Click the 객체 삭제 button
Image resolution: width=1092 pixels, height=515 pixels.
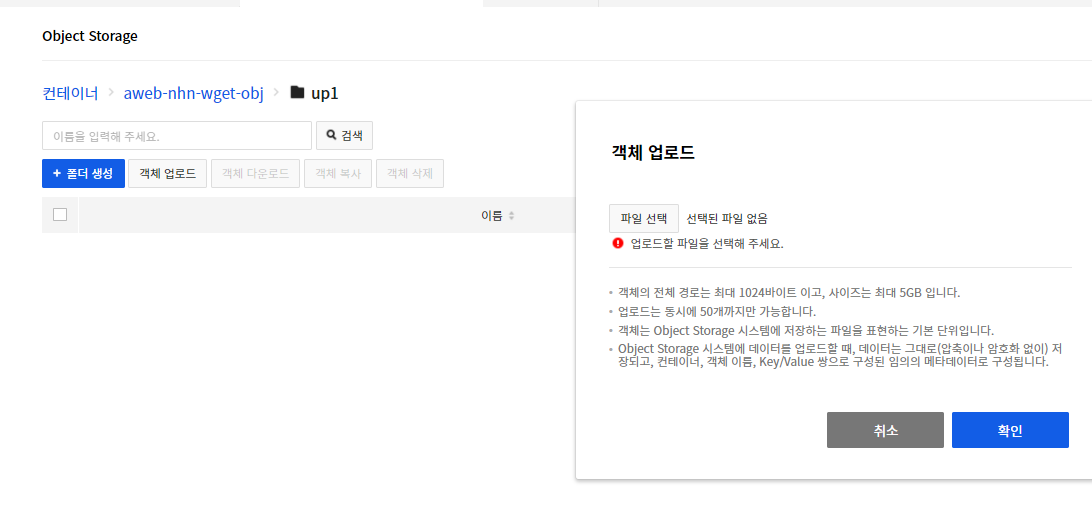coord(410,174)
